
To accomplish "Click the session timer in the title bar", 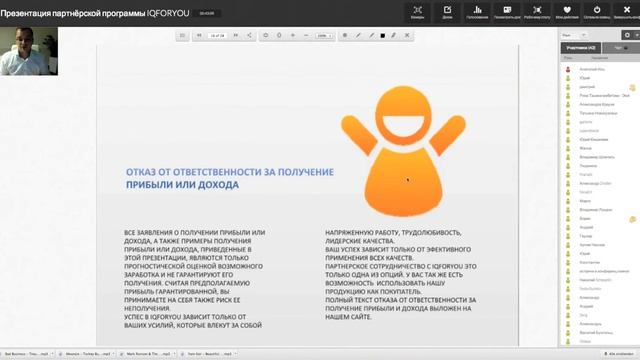I will 207,13.
